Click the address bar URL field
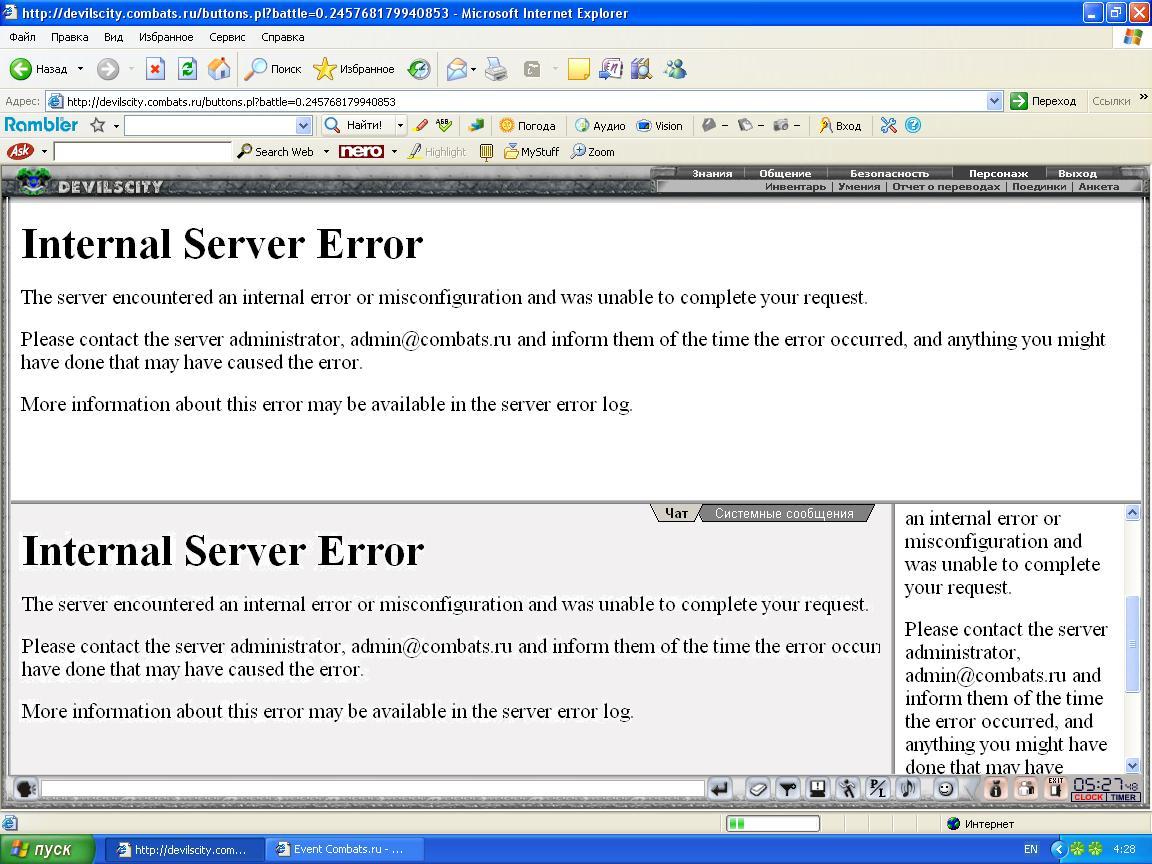 point(516,101)
